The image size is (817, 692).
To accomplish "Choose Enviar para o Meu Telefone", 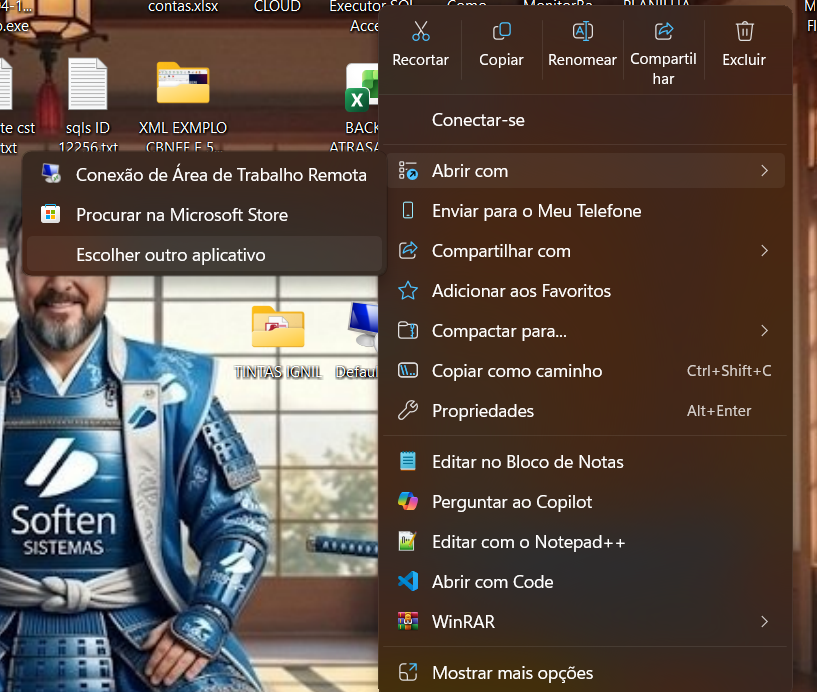I will 586,211.
